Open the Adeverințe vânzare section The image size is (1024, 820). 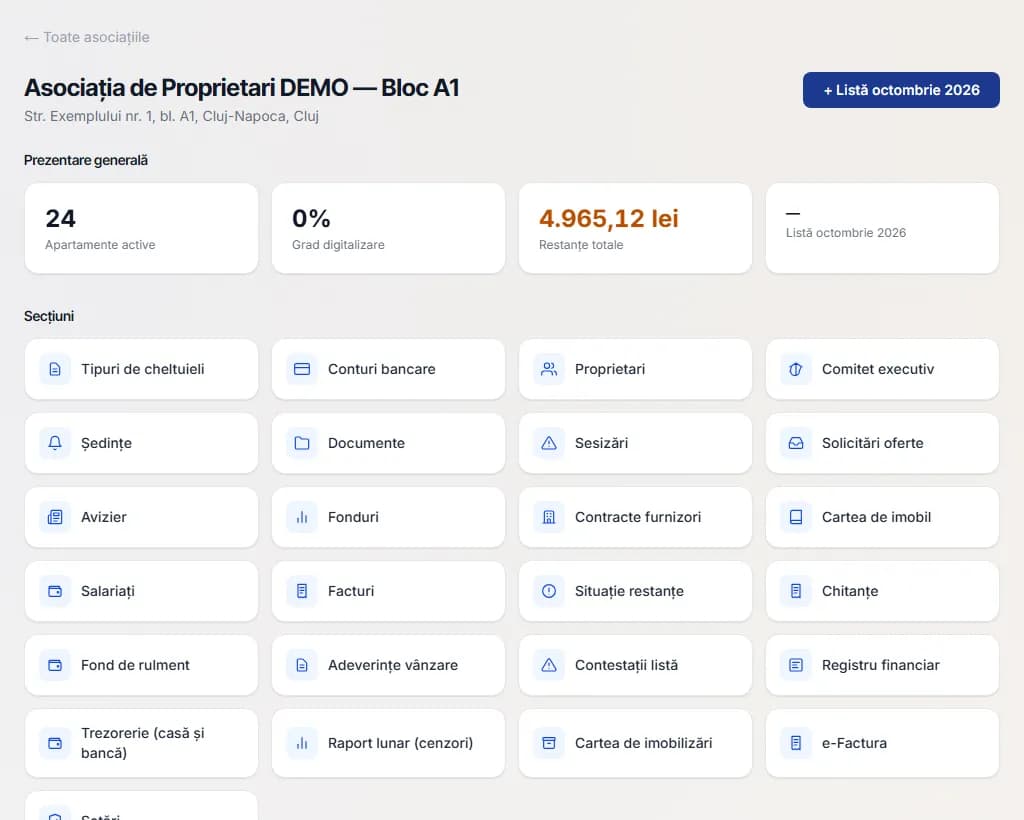[389, 665]
